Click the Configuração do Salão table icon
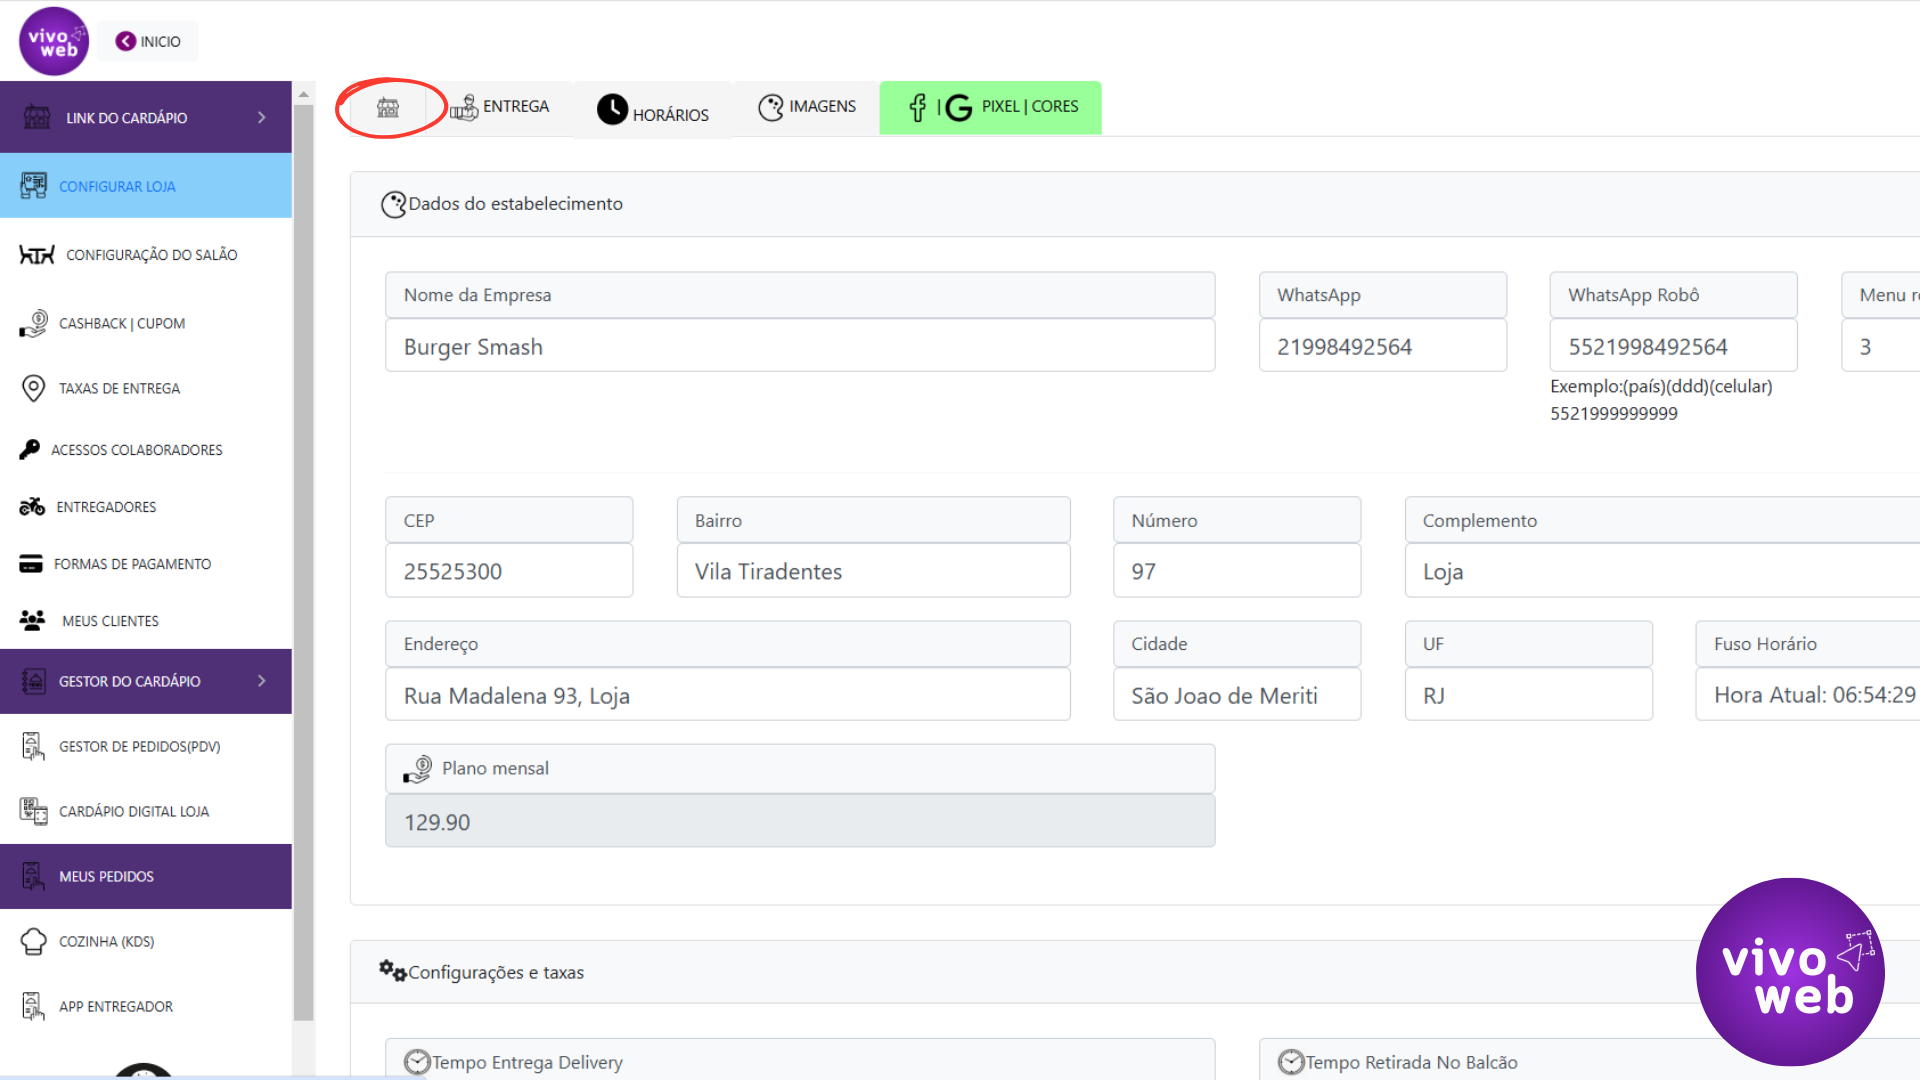Image resolution: width=1920 pixels, height=1080 pixels. [x=37, y=255]
